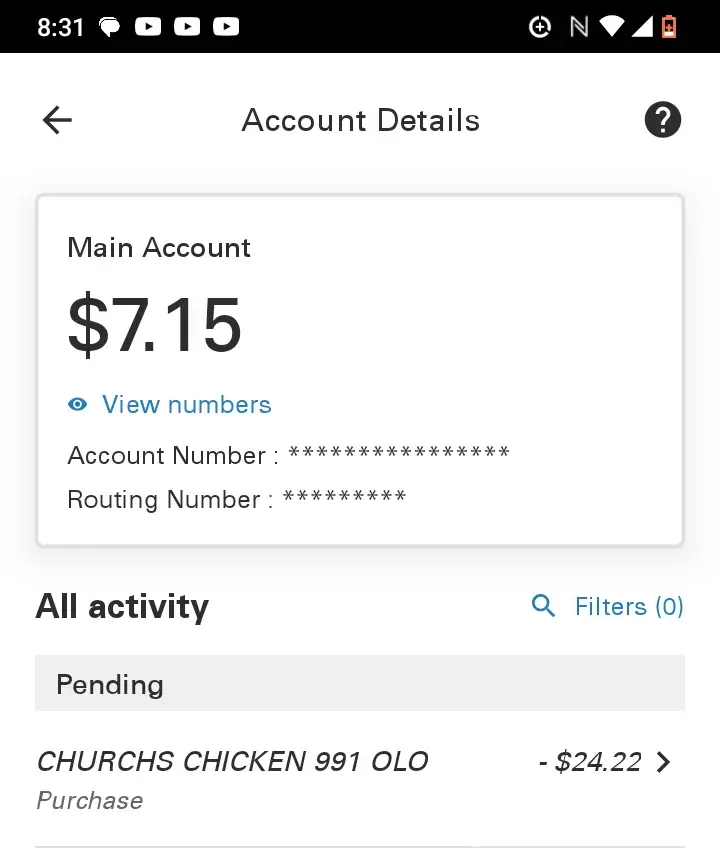
Task: Expand the Churchs Chicken transaction chevron
Action: click(x=663, y=763)
